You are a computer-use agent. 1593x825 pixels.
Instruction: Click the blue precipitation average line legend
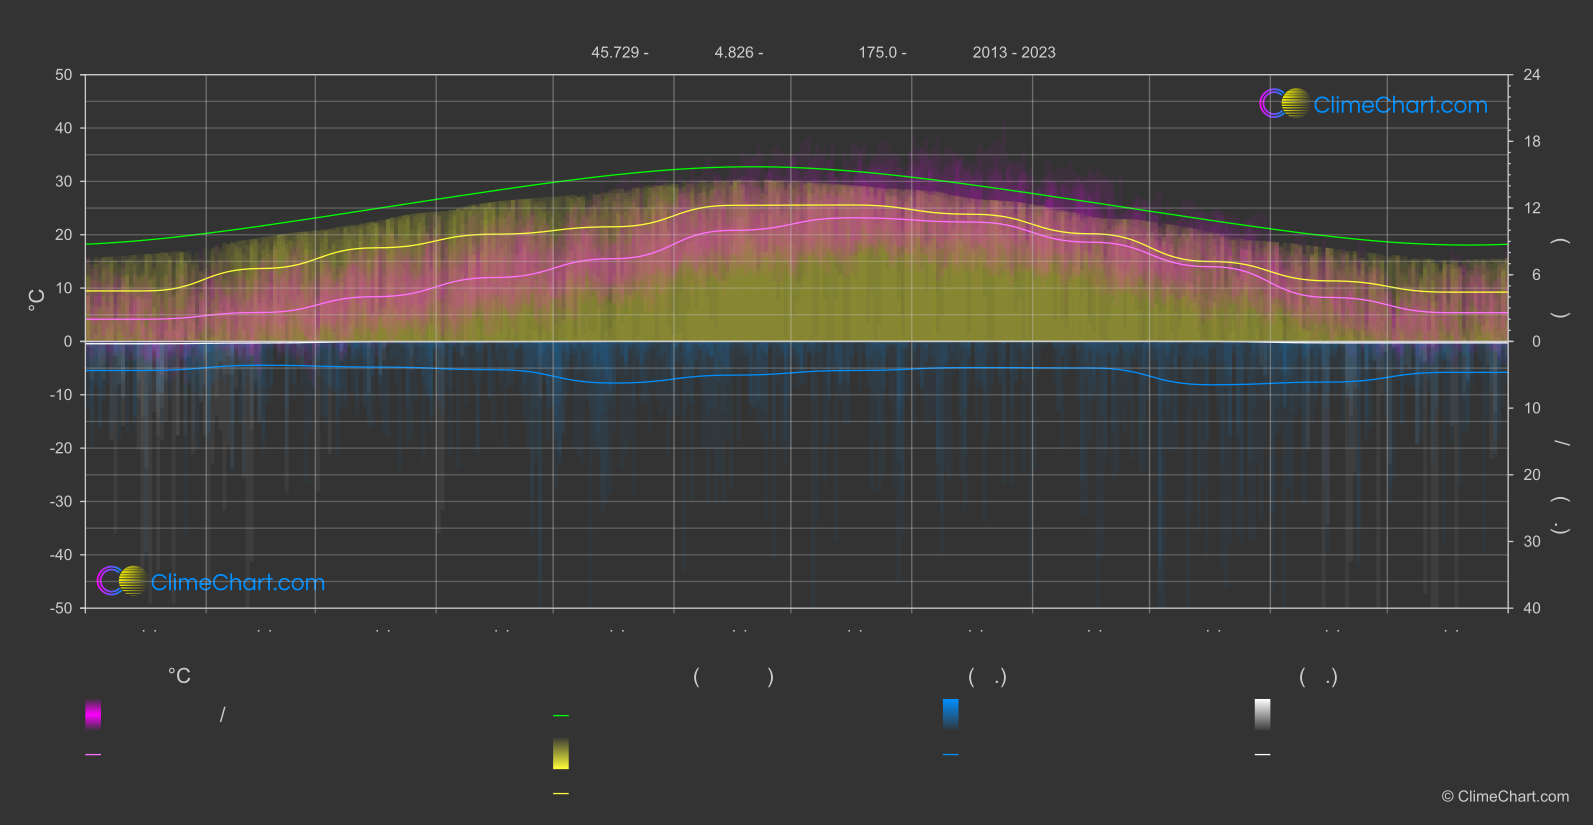tap(951, 755)
